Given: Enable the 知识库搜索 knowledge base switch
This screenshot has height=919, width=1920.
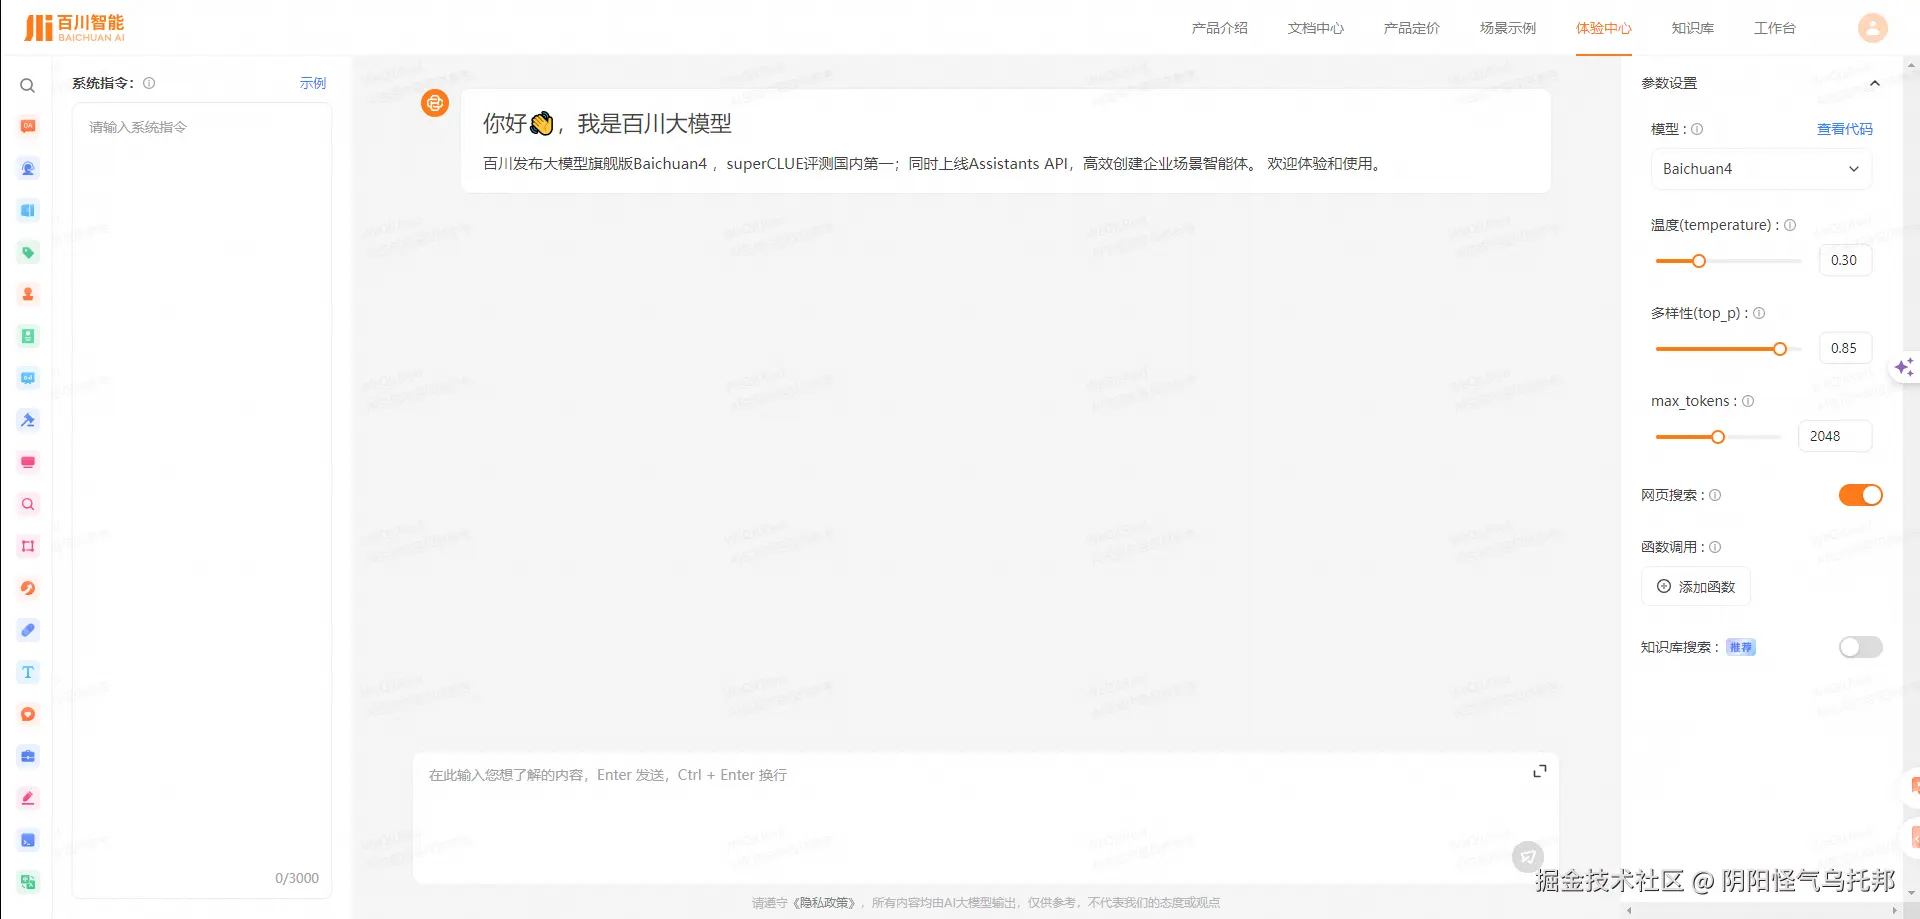Looking at the screenshot, I should click(x=1860, y=647).
